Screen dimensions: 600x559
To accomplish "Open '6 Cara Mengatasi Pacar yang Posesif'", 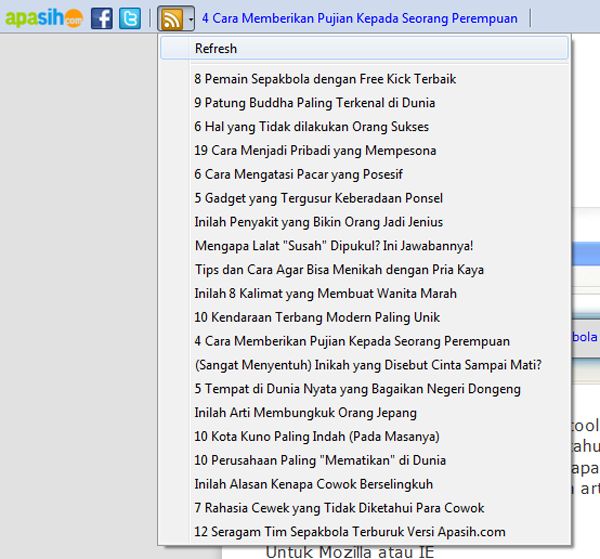I will 364,174.
